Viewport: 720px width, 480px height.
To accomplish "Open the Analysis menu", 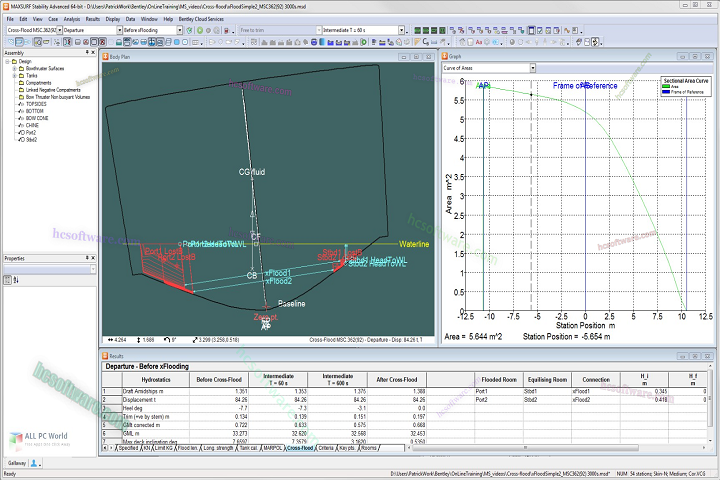I will (x=71, y=19).
